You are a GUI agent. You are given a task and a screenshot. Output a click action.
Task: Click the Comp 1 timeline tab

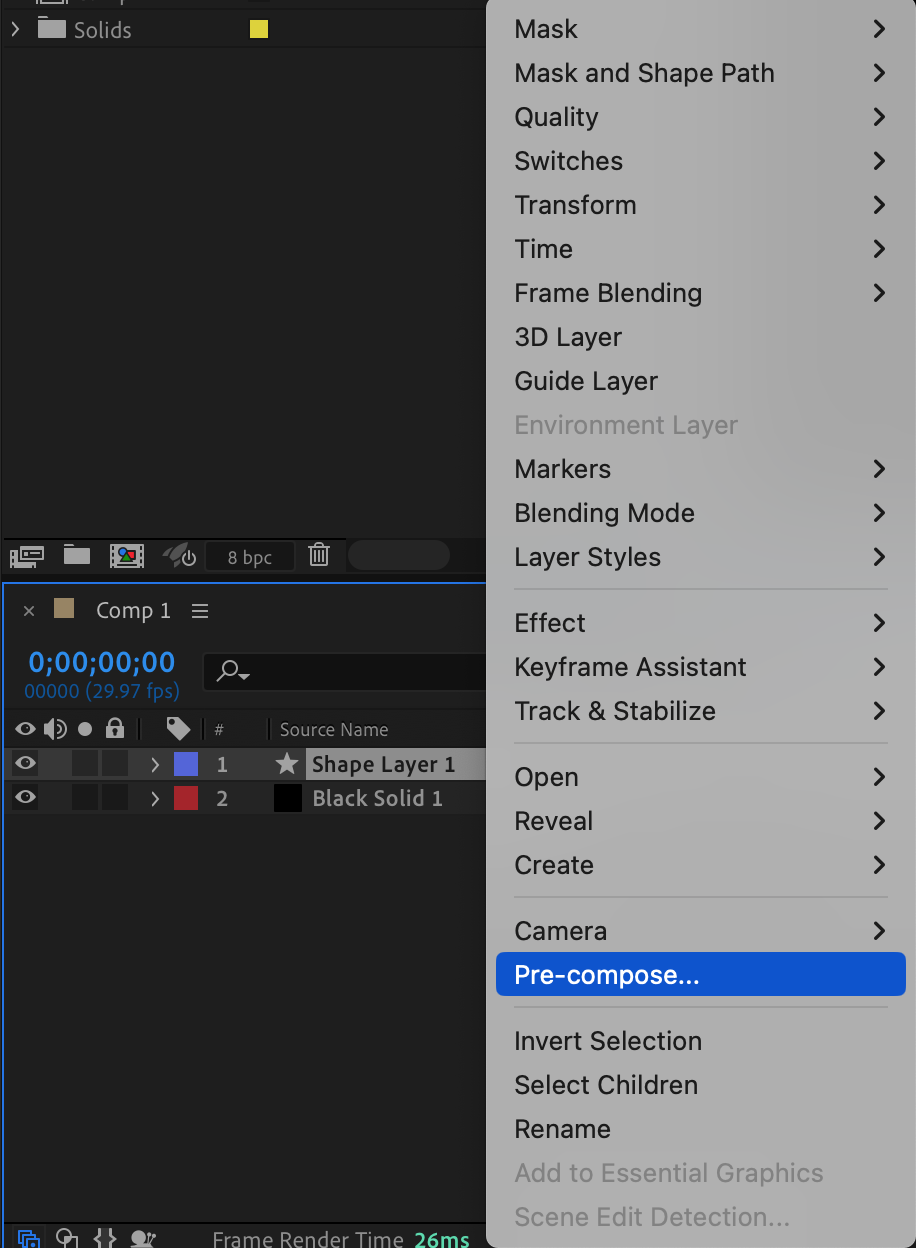pyautogui.click(x=133, y=611)
